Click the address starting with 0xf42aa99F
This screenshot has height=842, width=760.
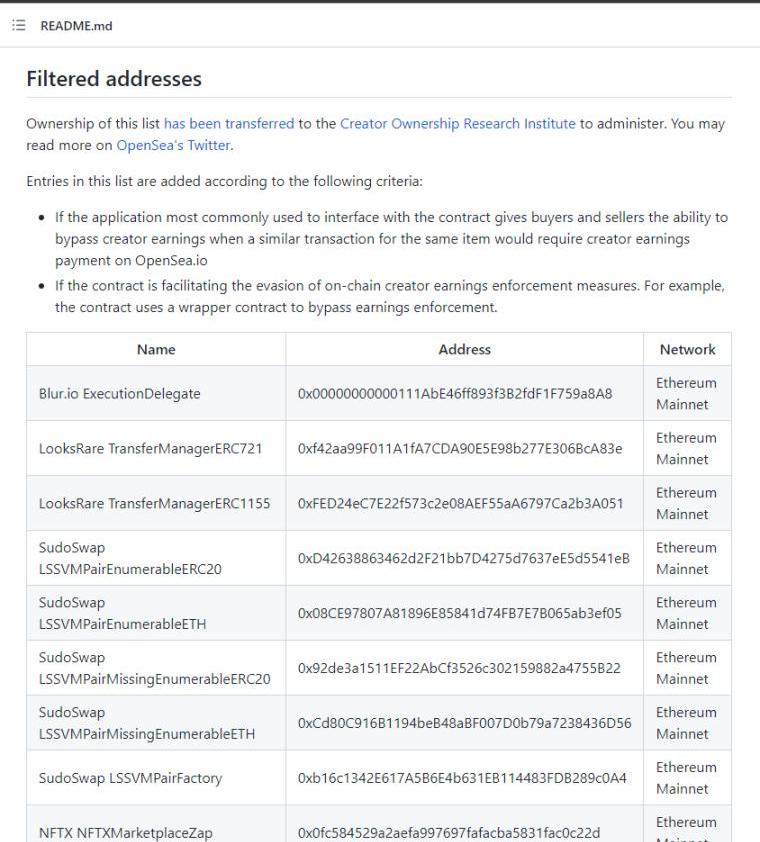click(x=459, y=449)
